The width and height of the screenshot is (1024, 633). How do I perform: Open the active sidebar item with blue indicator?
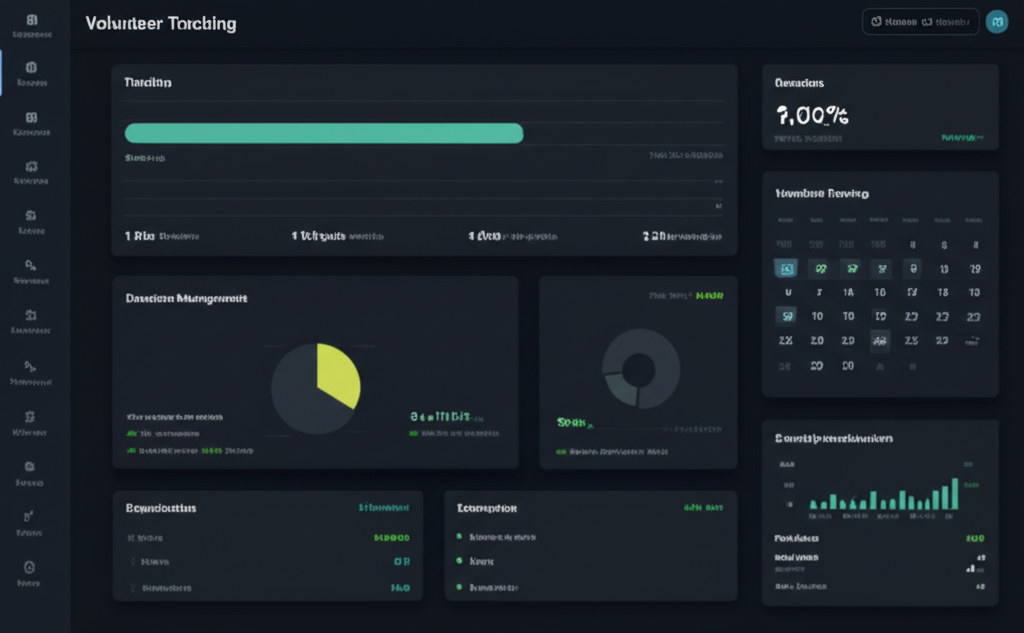[31, 68]
